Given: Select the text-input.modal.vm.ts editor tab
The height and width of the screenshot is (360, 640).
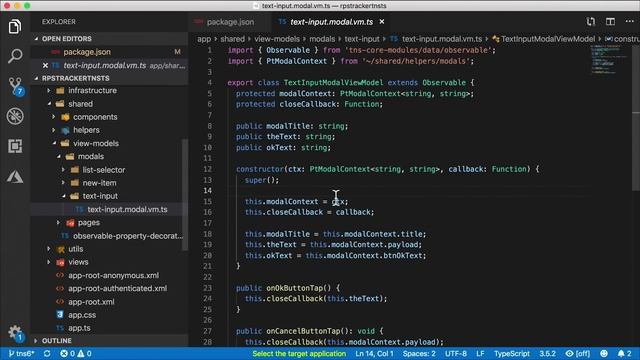Looking at the screenshot, I should (x=331, y=22).
